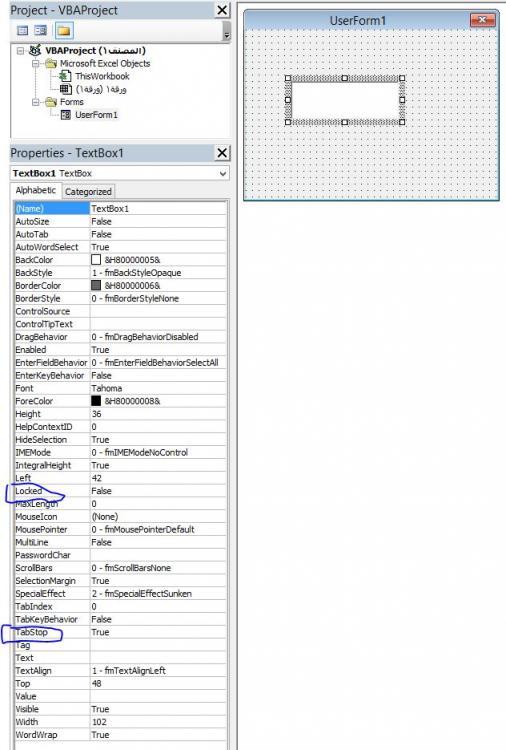Collapse the Forms folder node

pos(35,102)
